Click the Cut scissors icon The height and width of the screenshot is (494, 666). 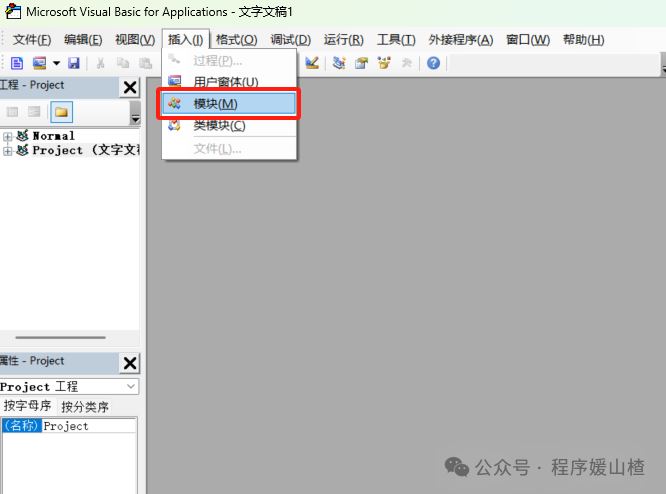coord(100,63)
